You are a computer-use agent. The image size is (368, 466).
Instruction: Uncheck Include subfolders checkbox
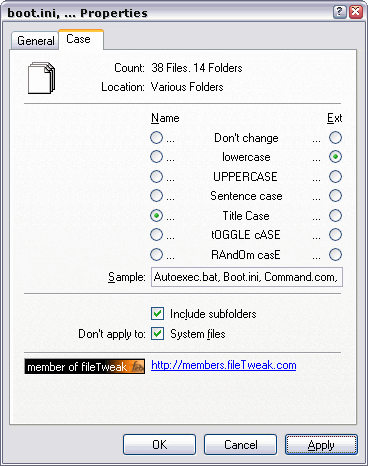pyautogui.click(x=157, y=314)
